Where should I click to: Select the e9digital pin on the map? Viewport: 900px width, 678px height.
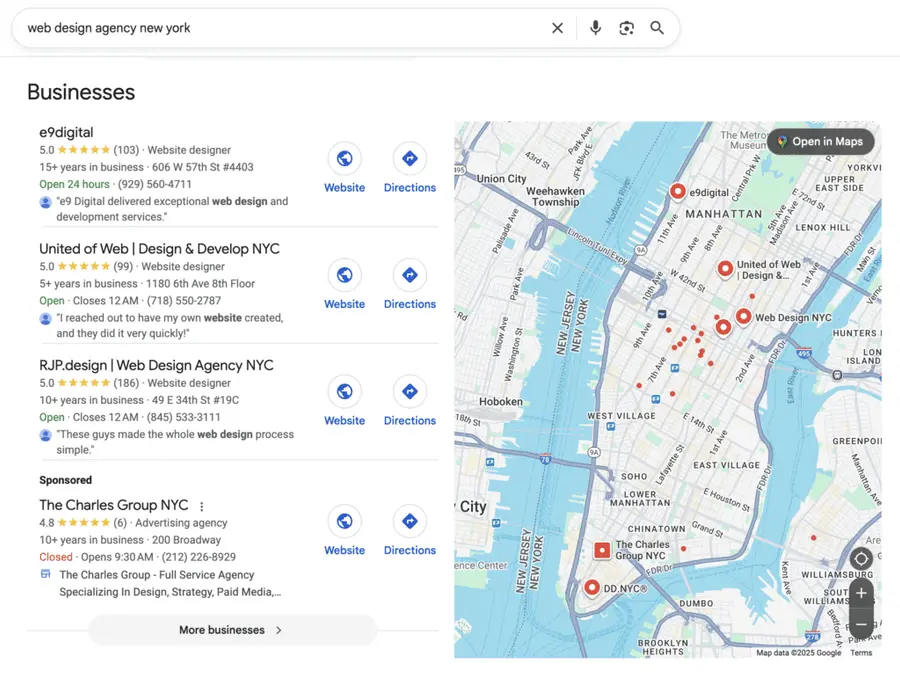(677, 191)
